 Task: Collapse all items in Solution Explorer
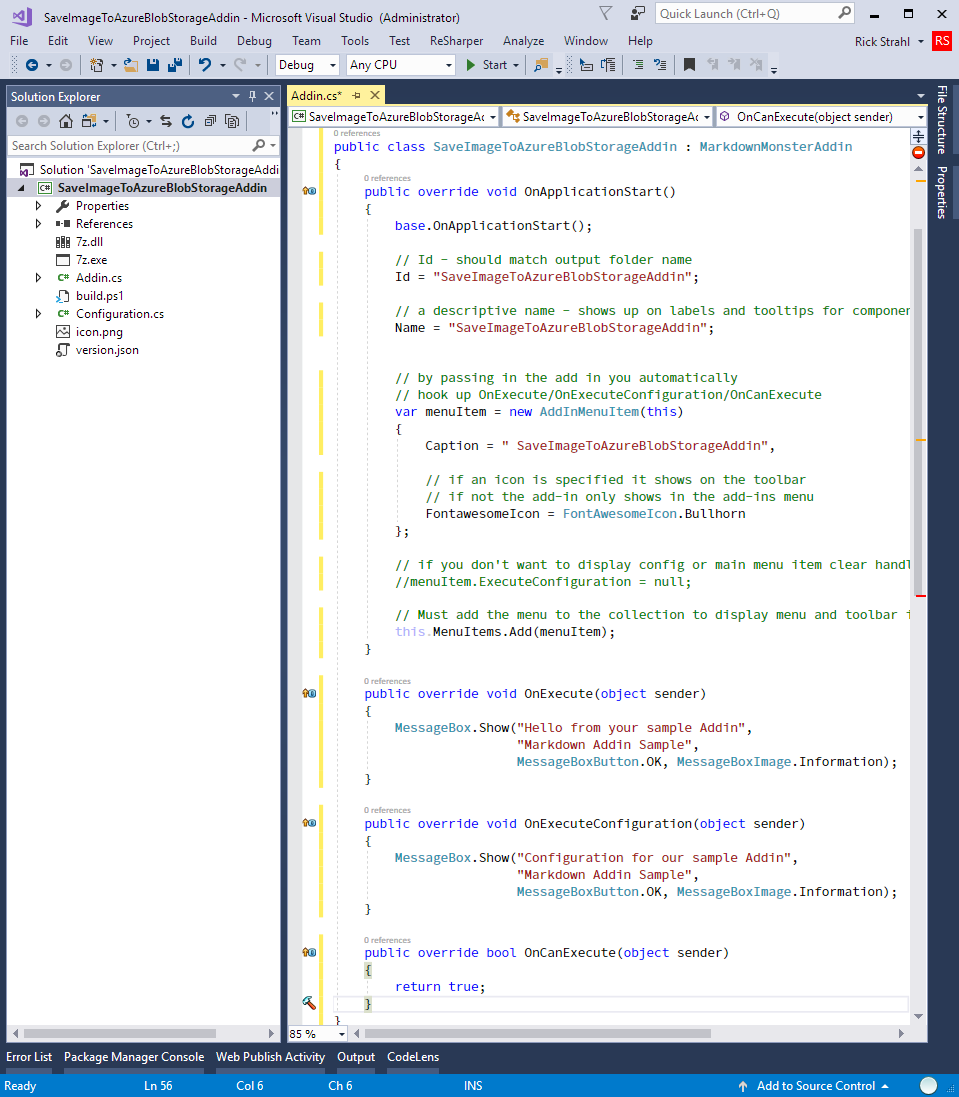210,121
